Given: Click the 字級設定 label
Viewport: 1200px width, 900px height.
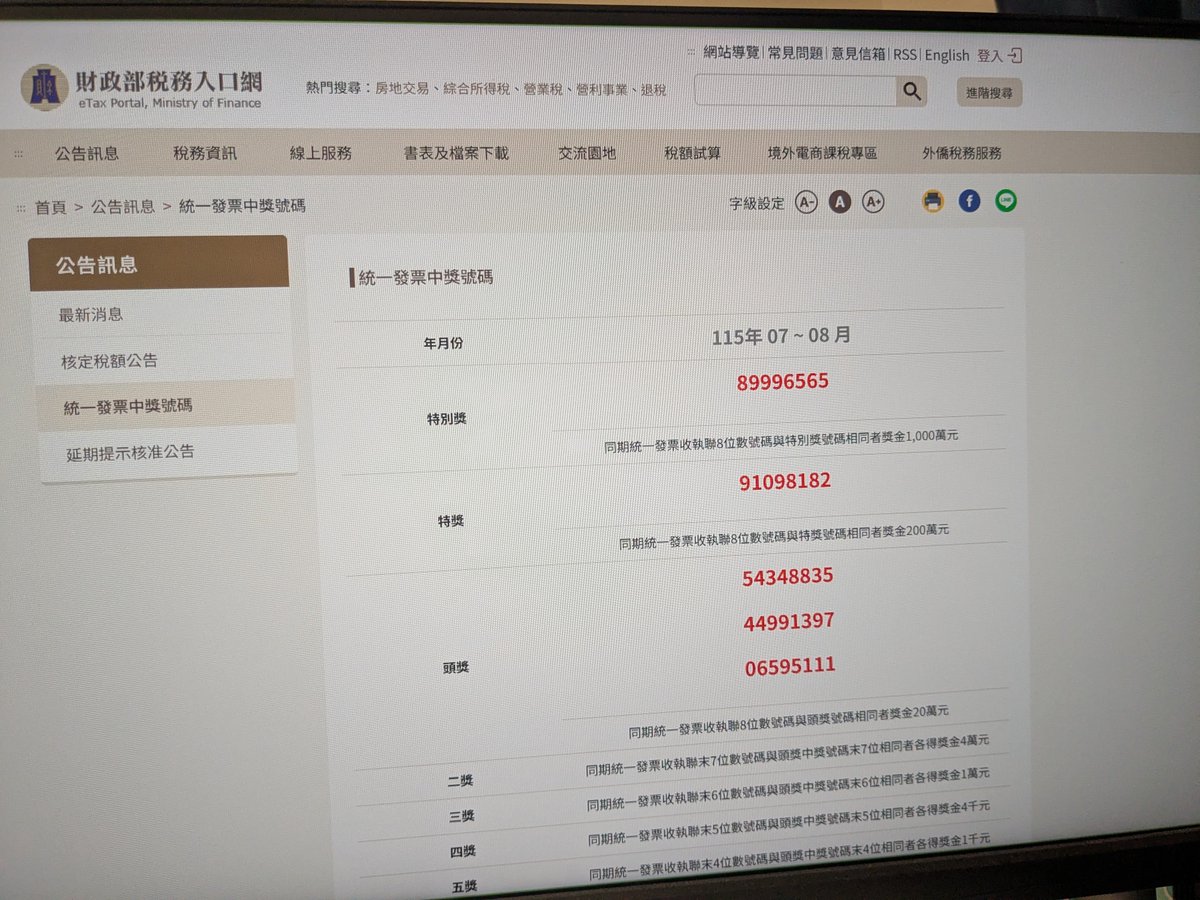Looking at the screenshot, I should (757, 203).
